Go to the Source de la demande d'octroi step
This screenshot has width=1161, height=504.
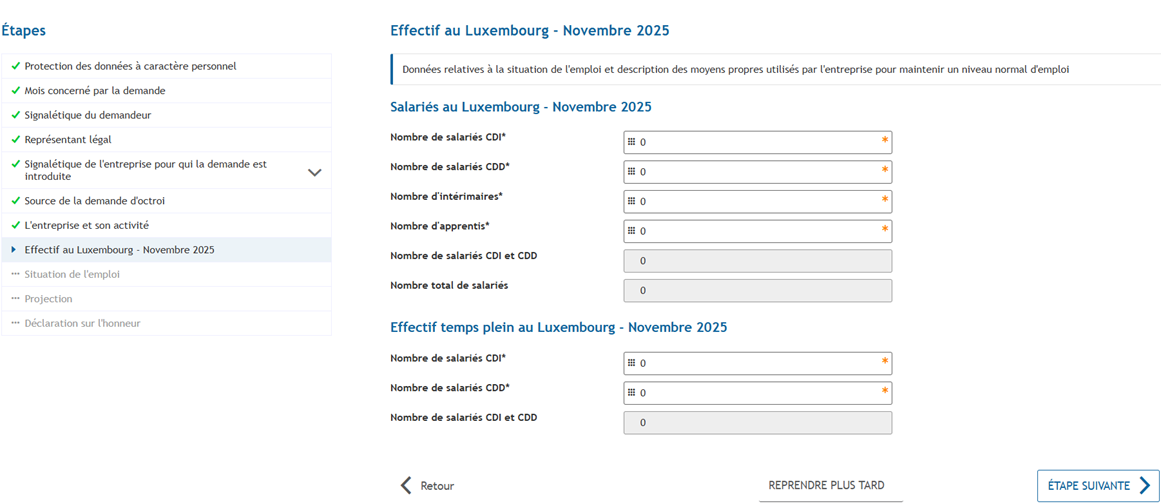pos(95,201)
